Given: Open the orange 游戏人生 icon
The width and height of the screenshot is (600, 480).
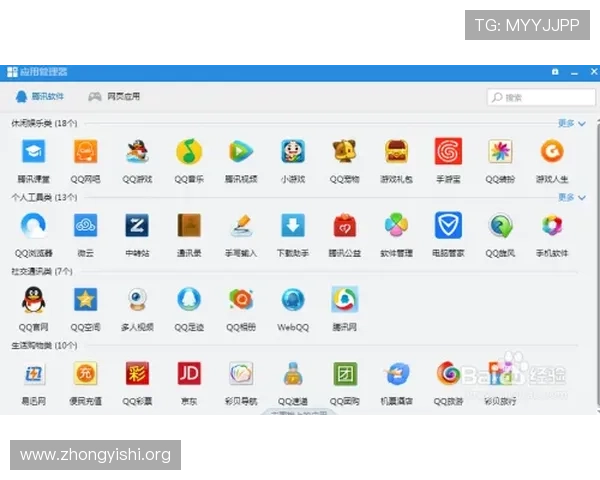Looking at the screenshot, I should coord(552,151).
